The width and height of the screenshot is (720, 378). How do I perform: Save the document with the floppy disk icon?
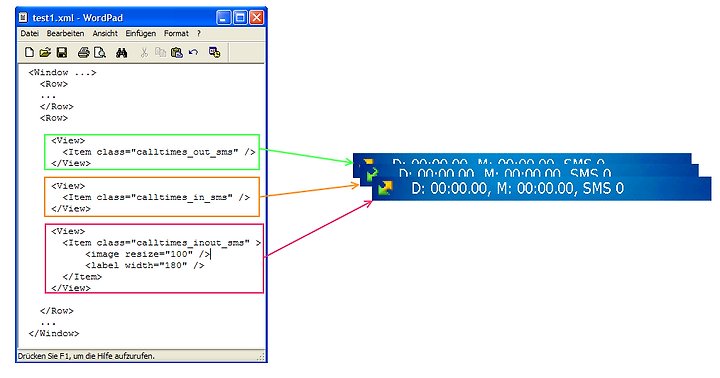(x=62, y=53)
